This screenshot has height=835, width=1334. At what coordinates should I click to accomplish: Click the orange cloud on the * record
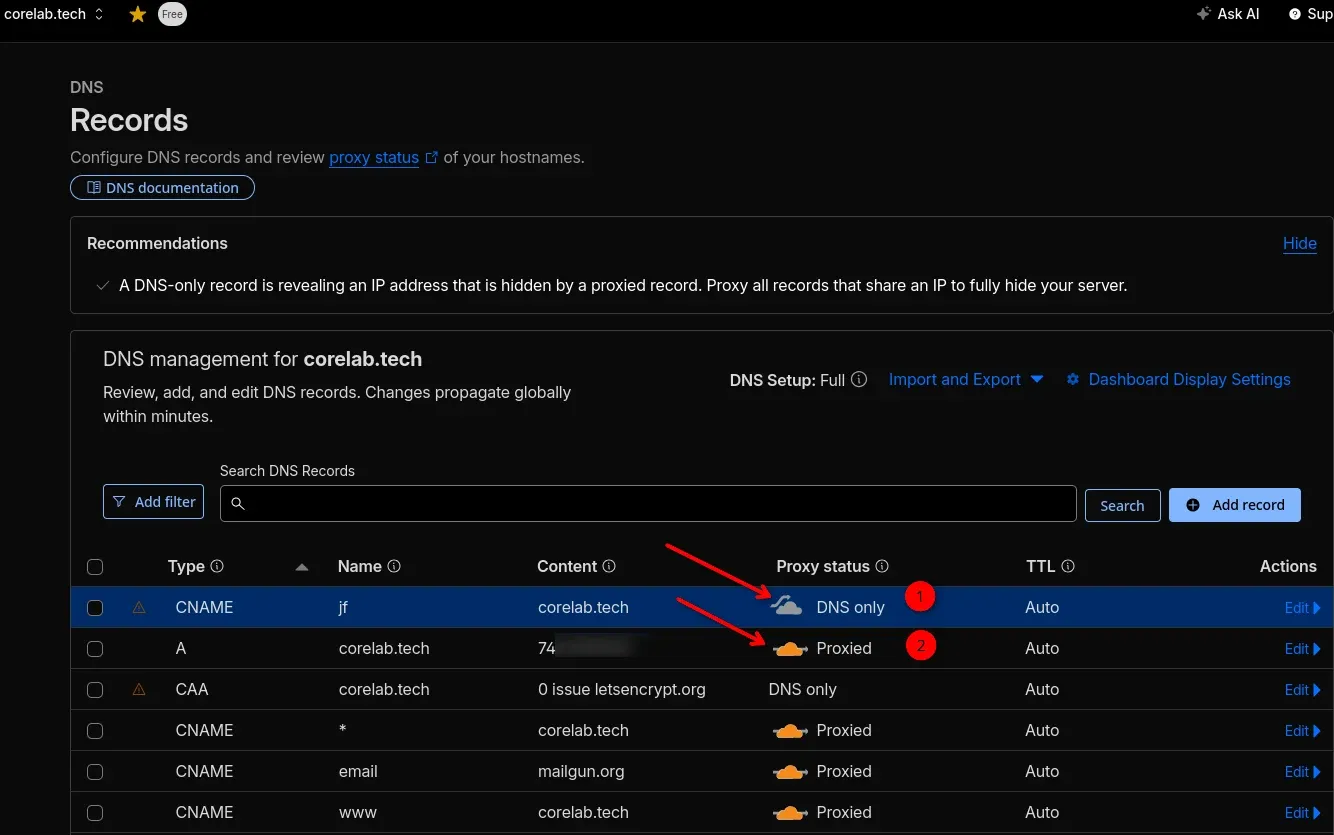coord(790,731)
